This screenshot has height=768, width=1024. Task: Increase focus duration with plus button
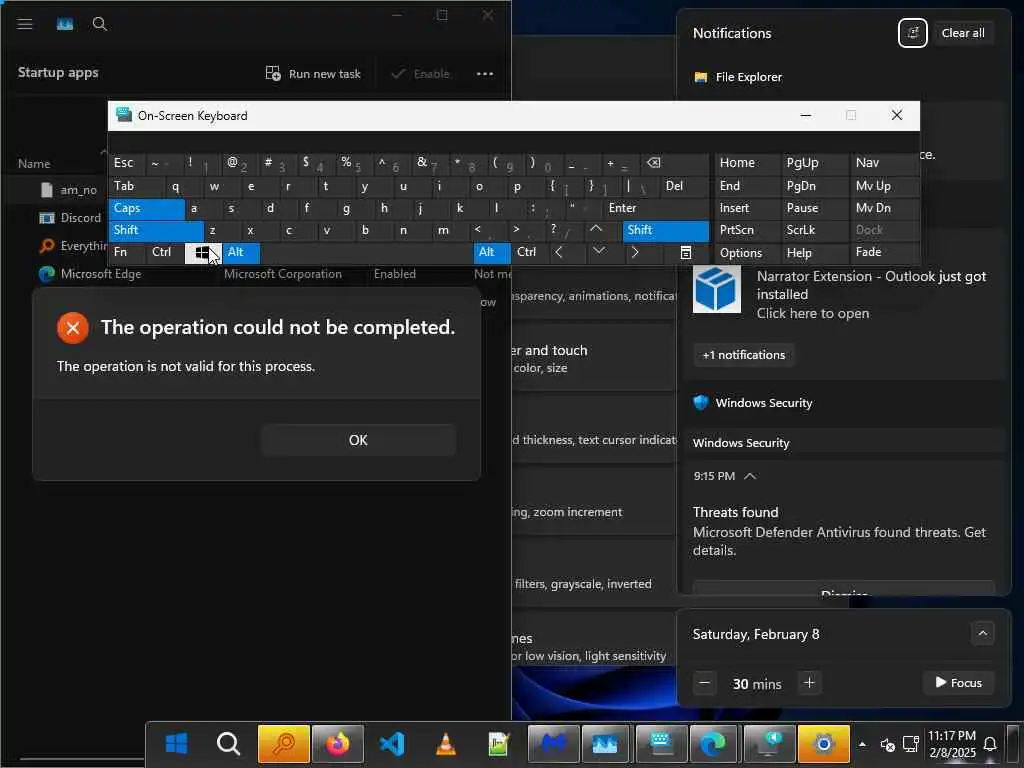tap(809, 683)
